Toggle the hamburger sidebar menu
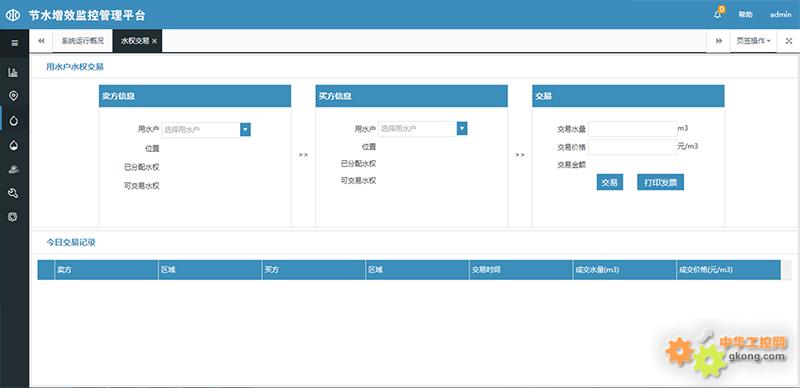800x388 pixels. 14,43
